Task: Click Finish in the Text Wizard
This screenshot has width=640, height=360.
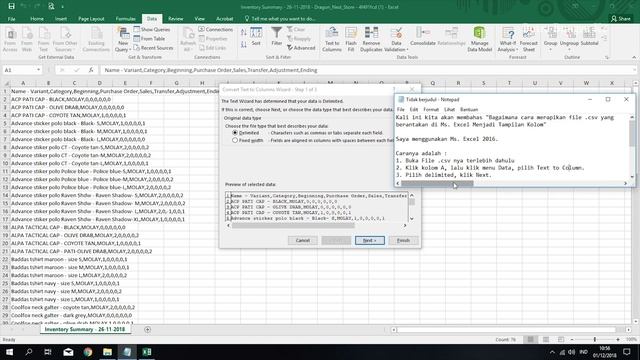Action: tap(403, 240)
